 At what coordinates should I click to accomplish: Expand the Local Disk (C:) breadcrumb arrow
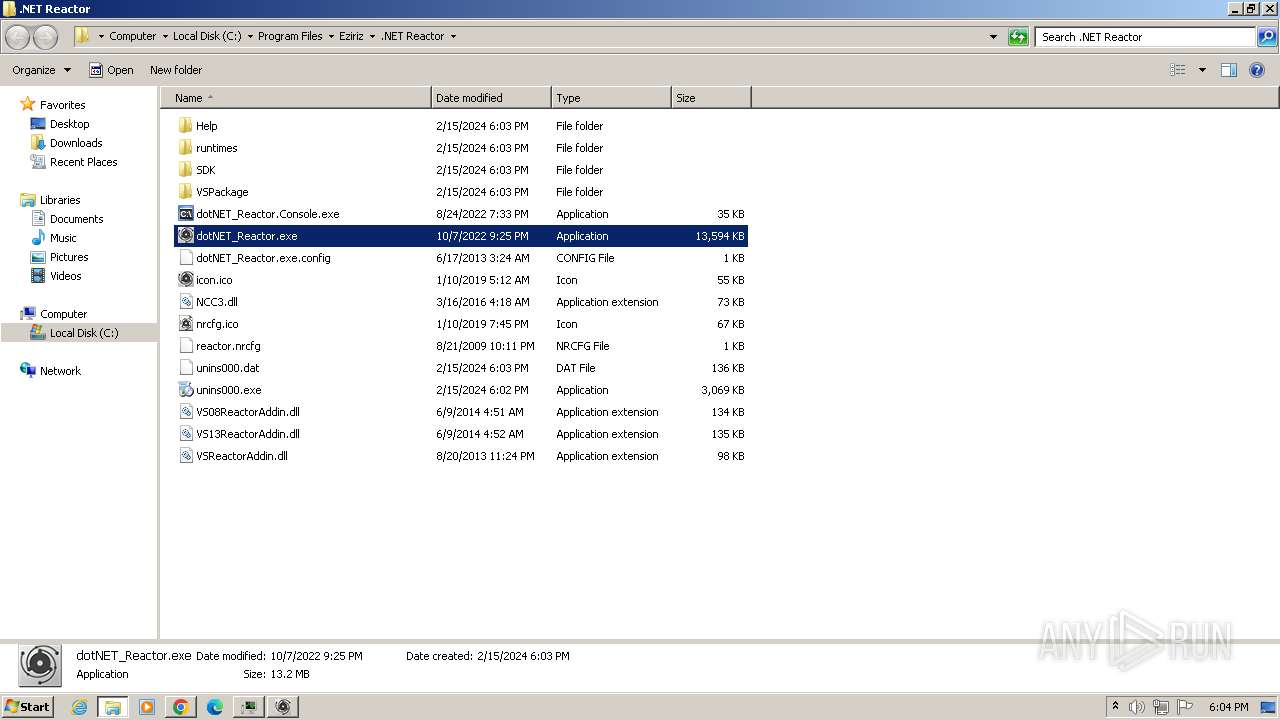[250, 37]
